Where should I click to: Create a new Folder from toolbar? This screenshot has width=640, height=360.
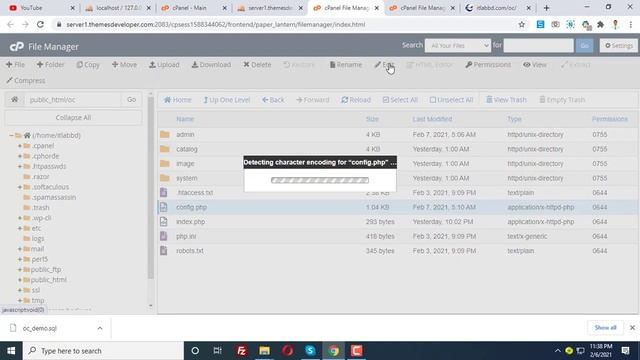coord(51,64)
